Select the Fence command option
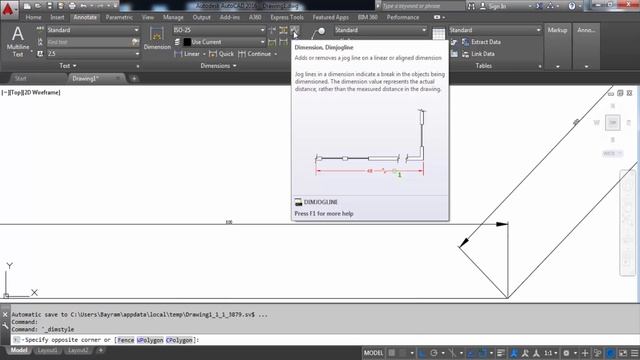640x360 pixels. (126, 340)
